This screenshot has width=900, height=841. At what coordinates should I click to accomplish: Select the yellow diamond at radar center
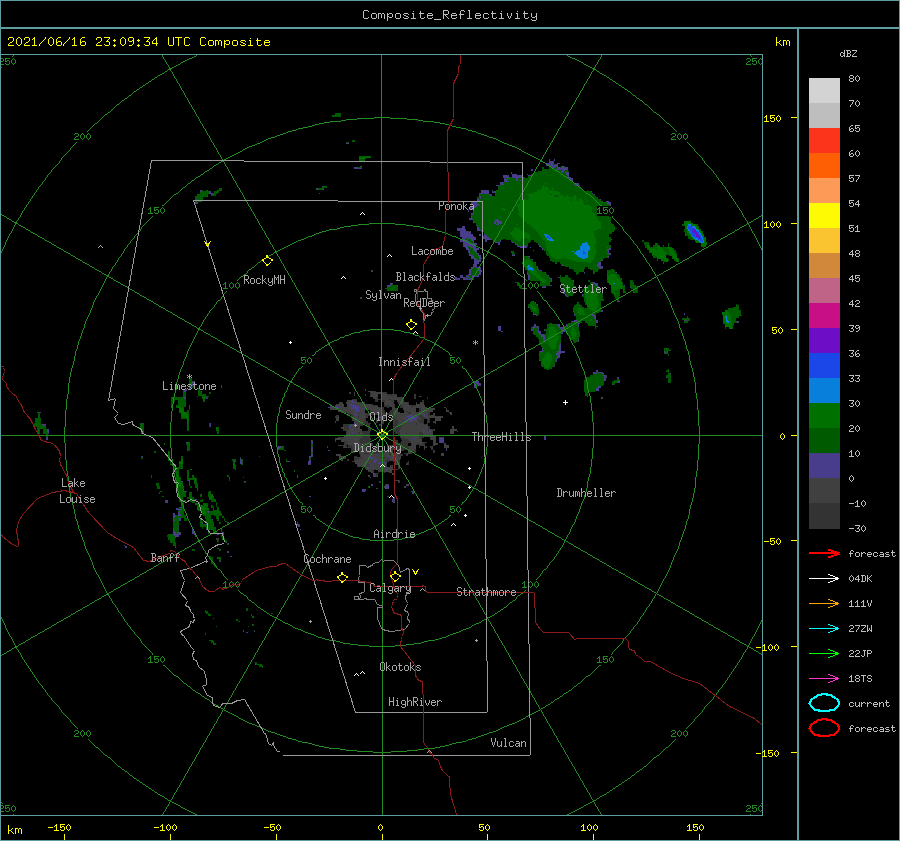pyautogui.click(x=382, y=435)
